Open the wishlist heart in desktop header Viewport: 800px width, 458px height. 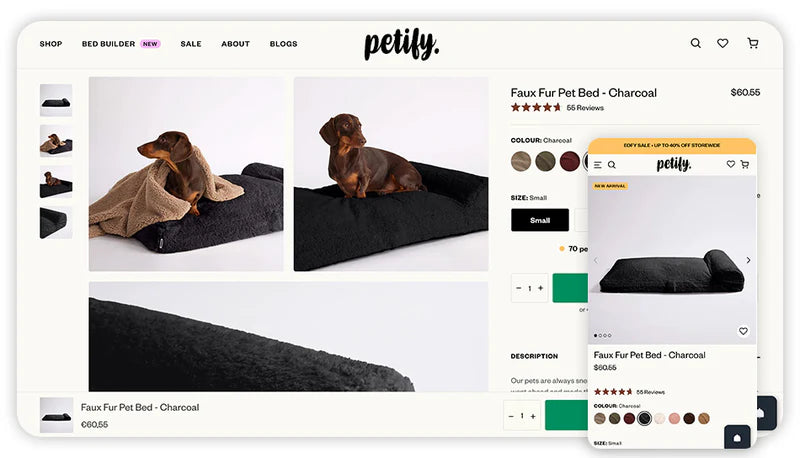[x=723, y=43]
